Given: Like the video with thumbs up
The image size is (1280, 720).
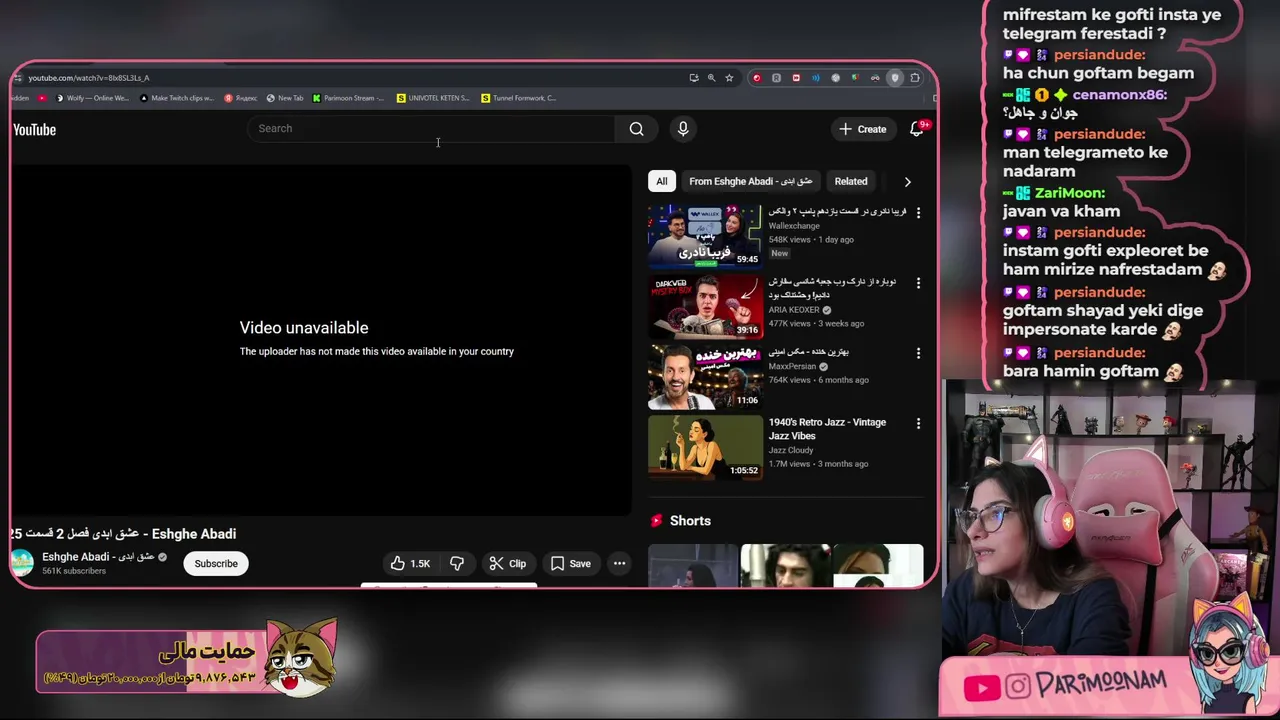Looking at the screenshot, I should pyautogui.click(x=410, y=564).
